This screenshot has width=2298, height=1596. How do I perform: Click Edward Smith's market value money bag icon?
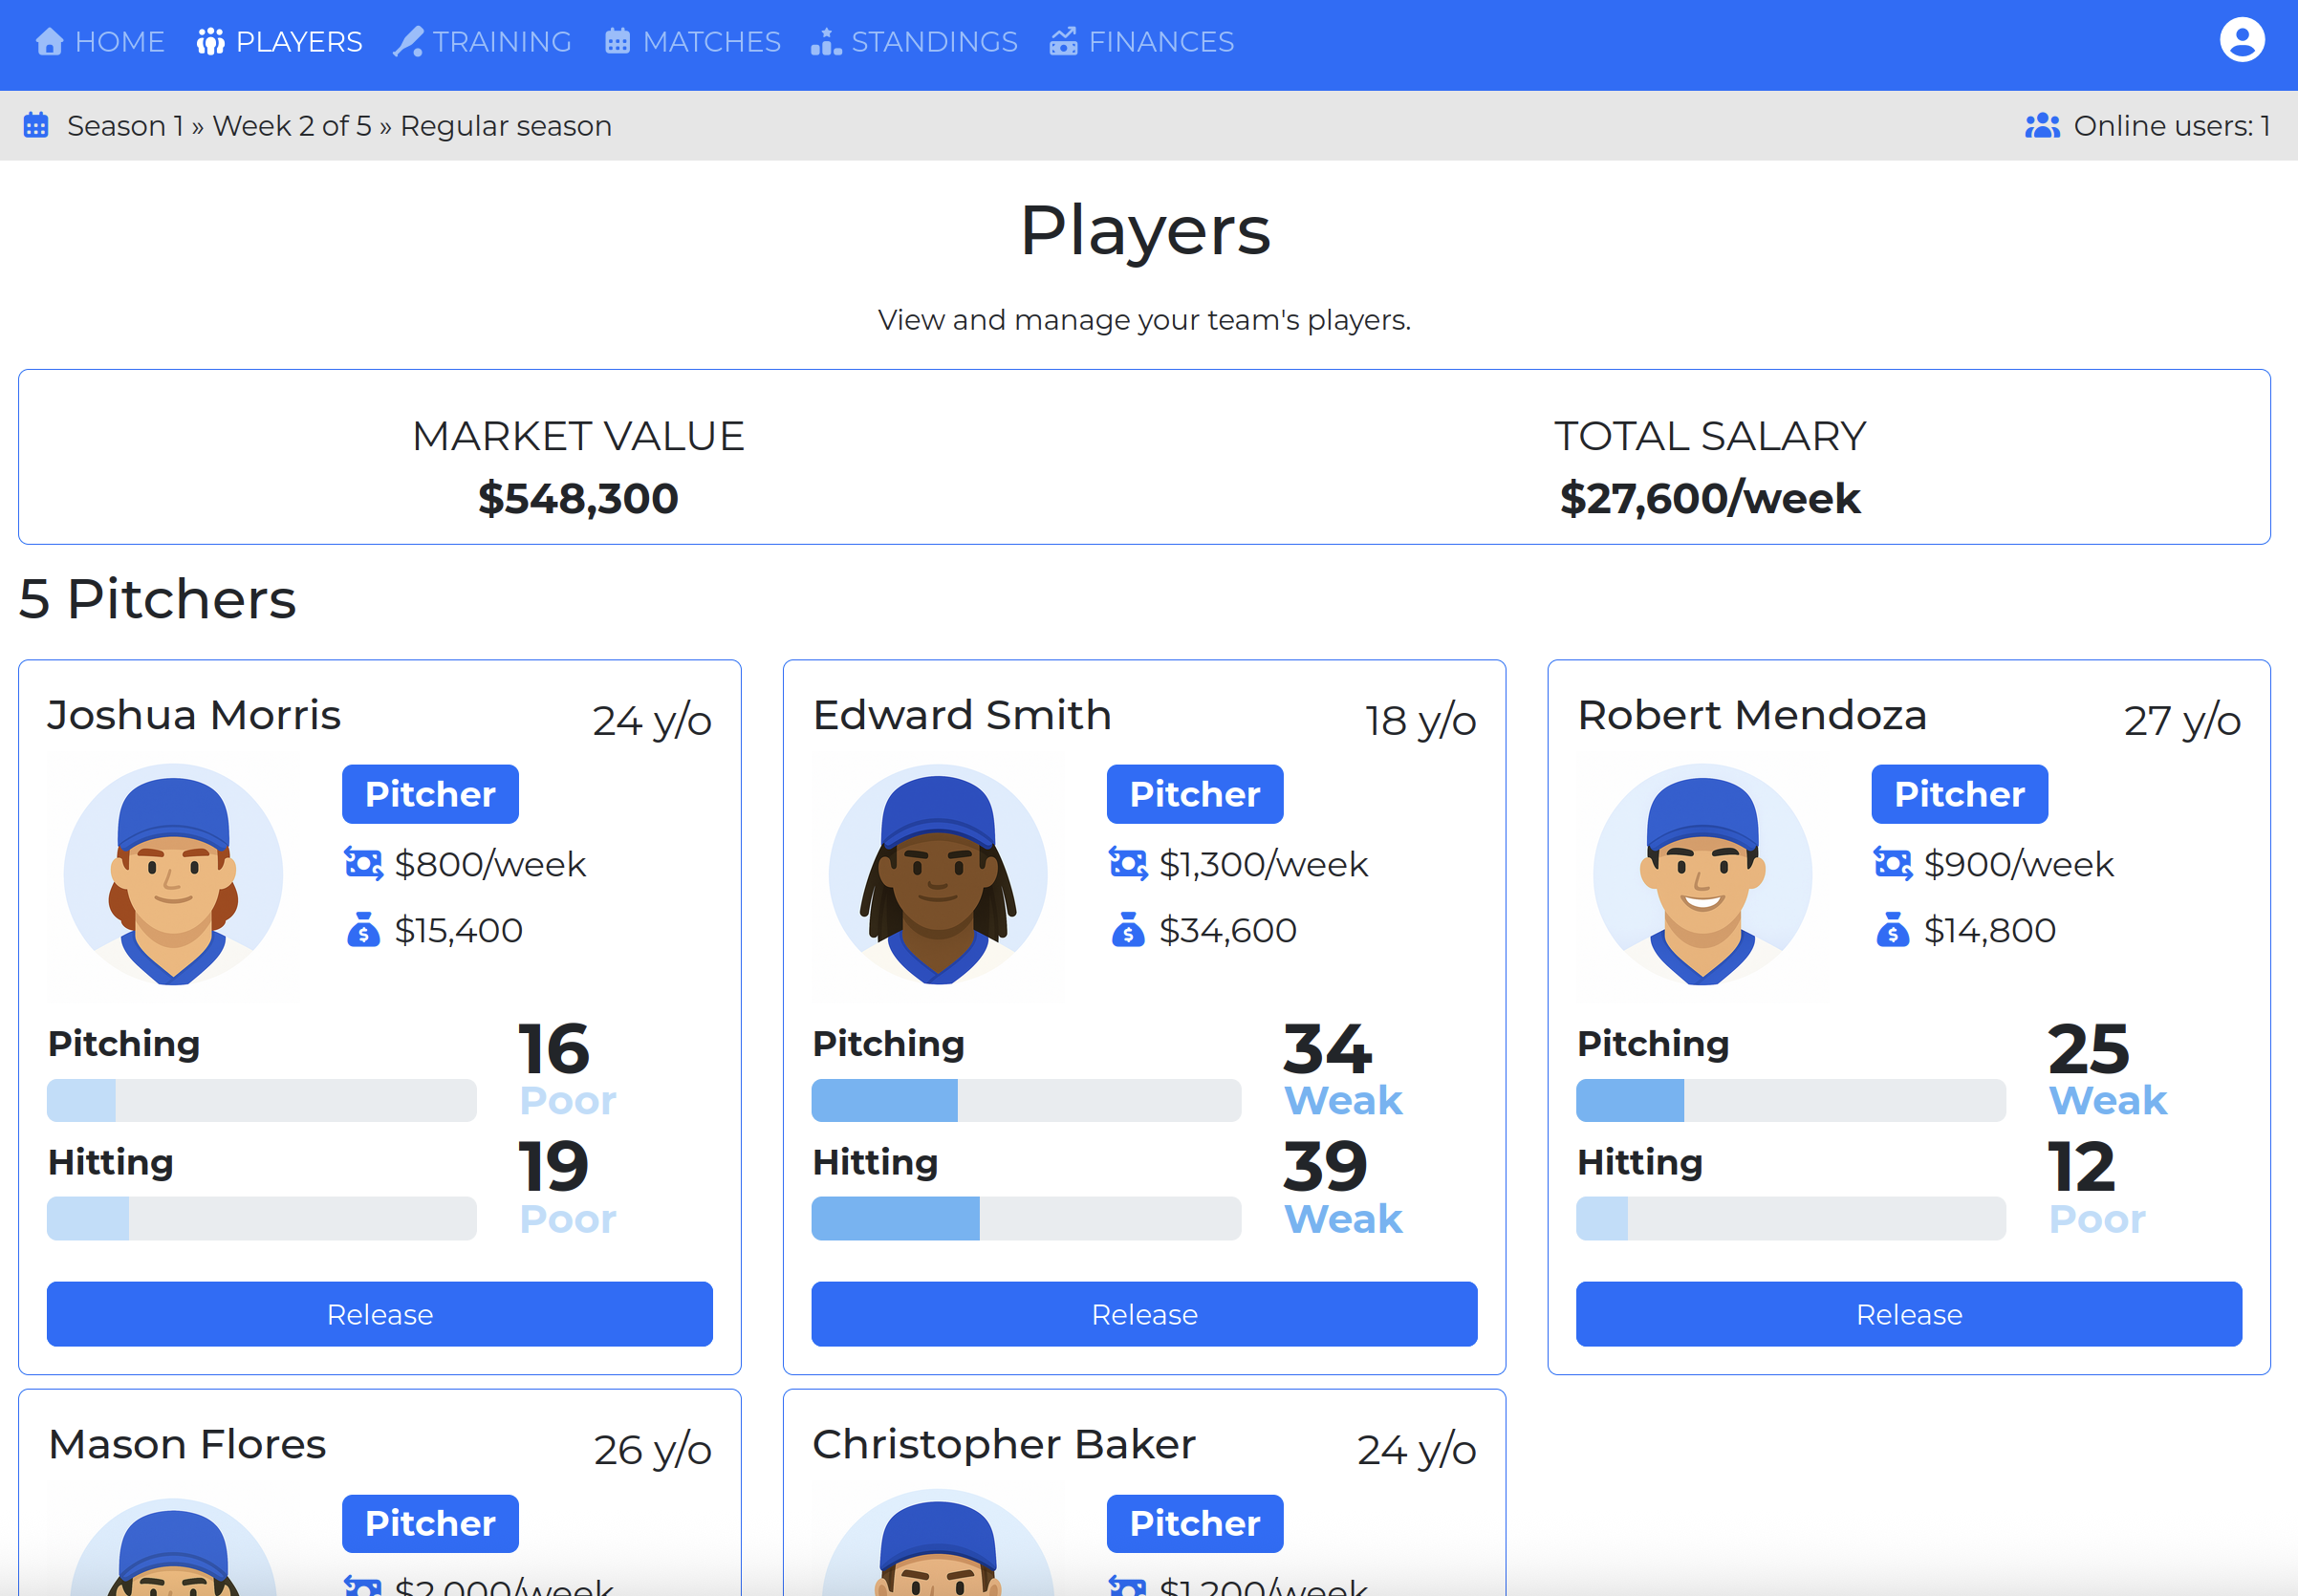click(1127, 930)
